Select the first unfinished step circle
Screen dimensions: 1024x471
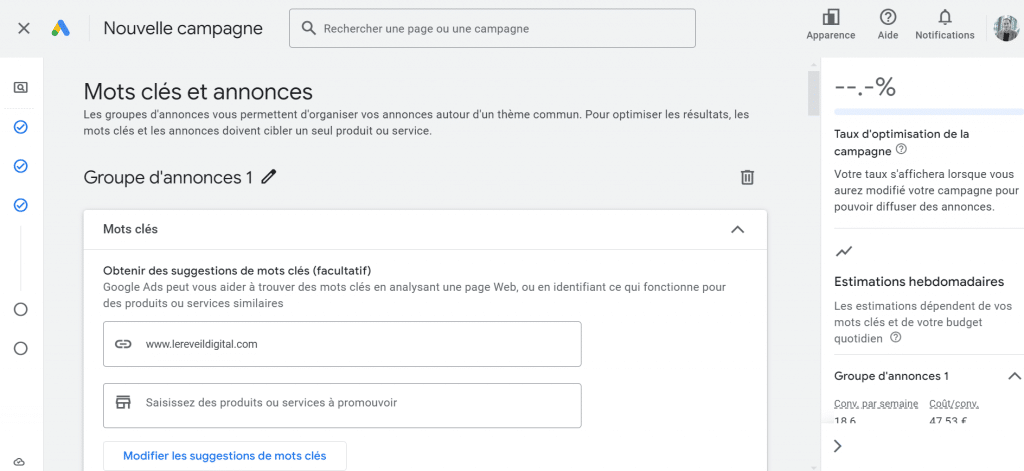coord(21,310)
